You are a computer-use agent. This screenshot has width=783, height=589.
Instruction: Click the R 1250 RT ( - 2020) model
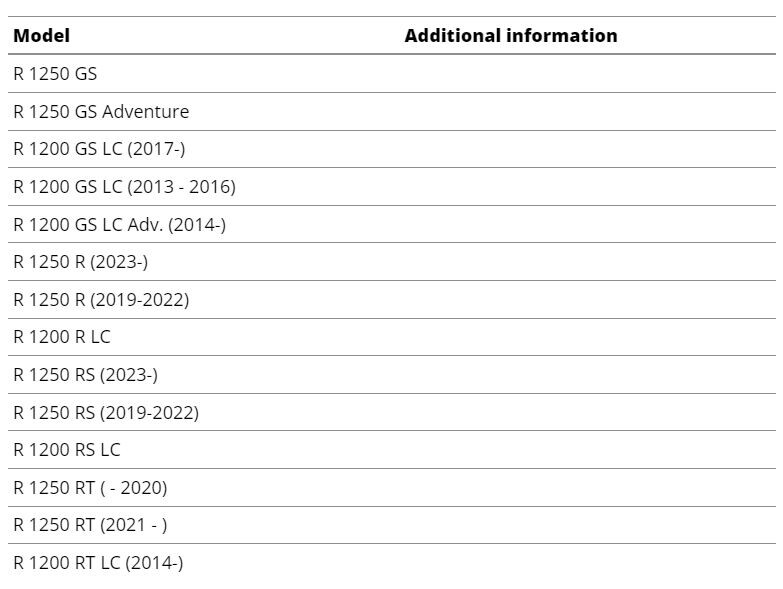coord(90,488)
